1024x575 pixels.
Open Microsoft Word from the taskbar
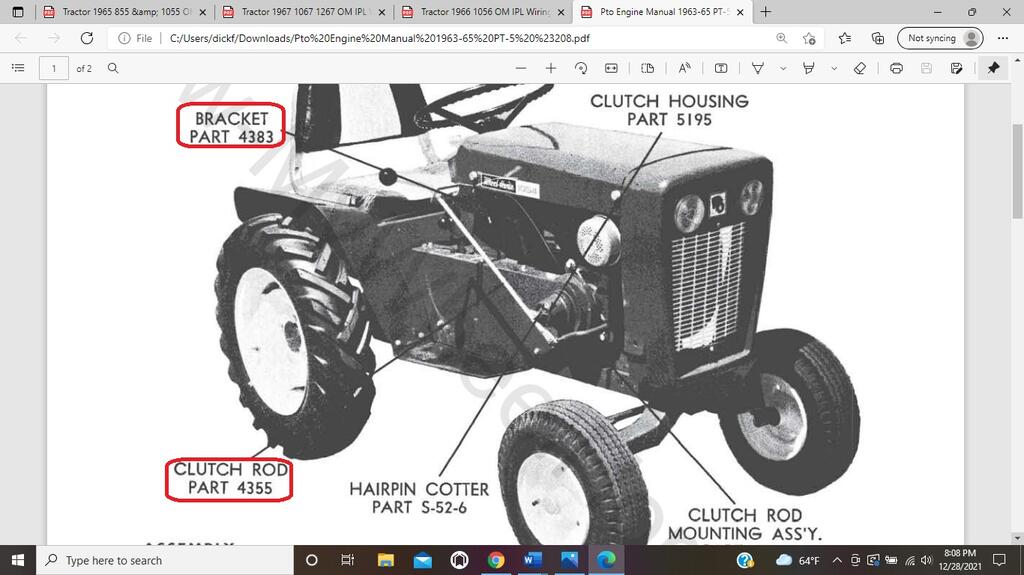click(532, 560)
